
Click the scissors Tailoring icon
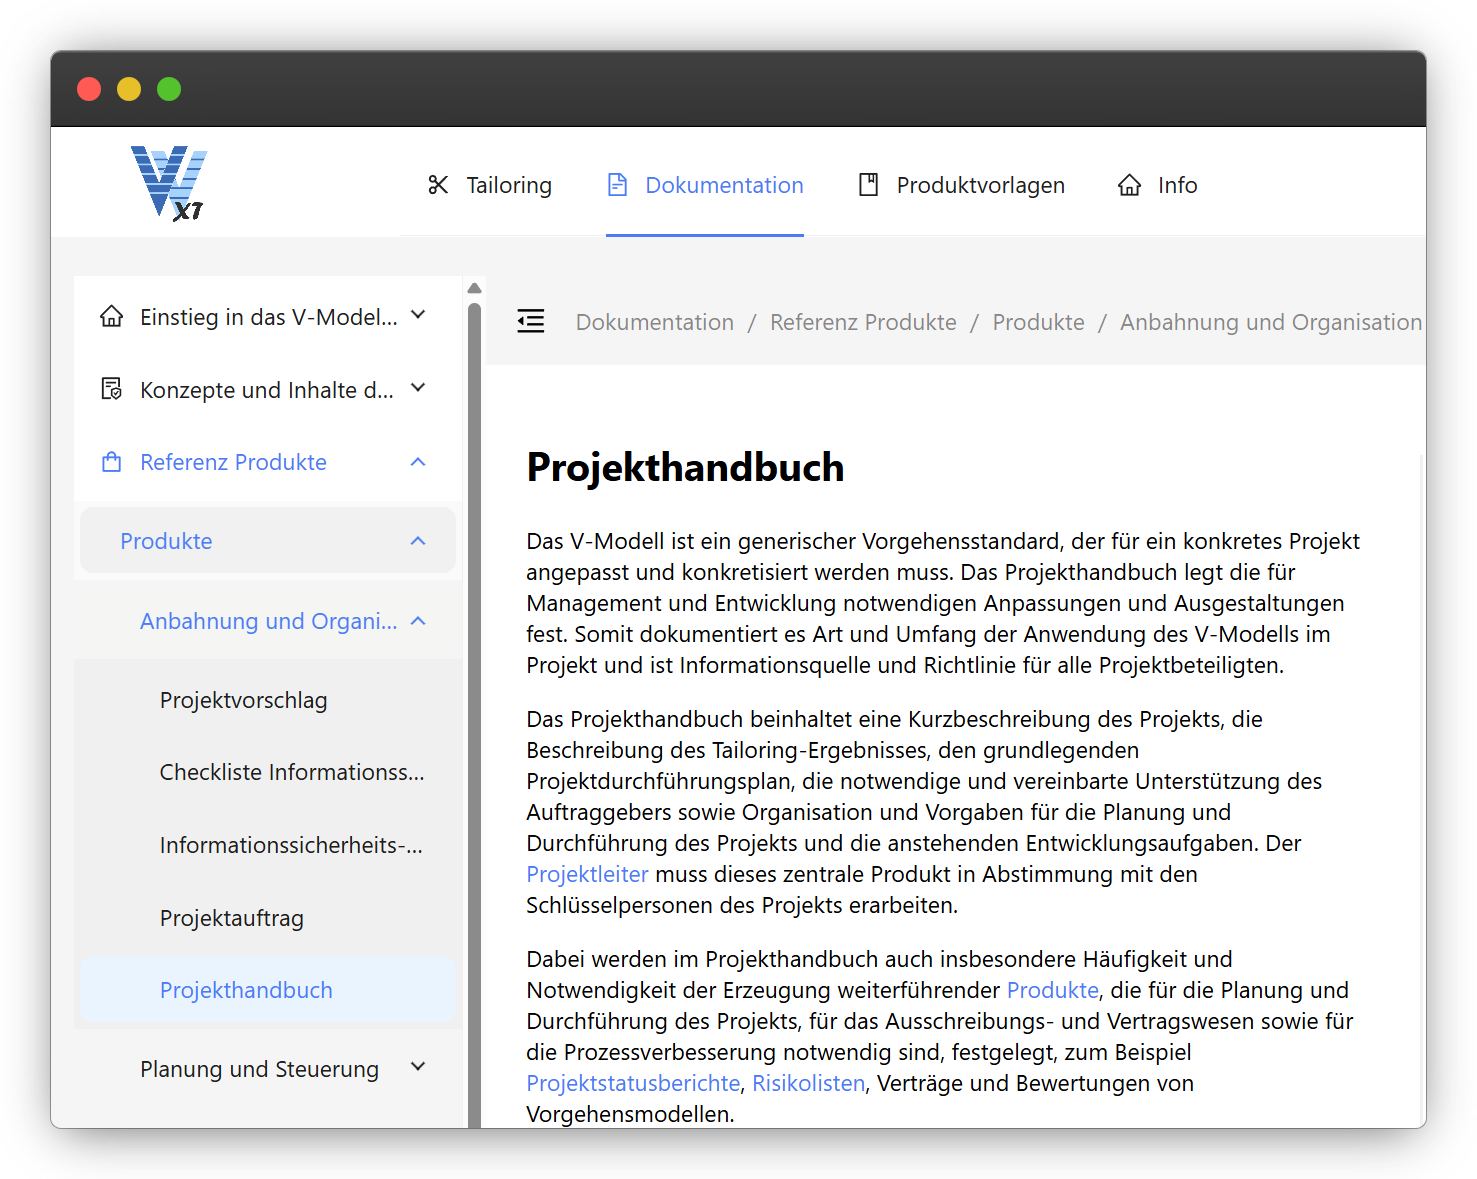click(x=438, y=185)
